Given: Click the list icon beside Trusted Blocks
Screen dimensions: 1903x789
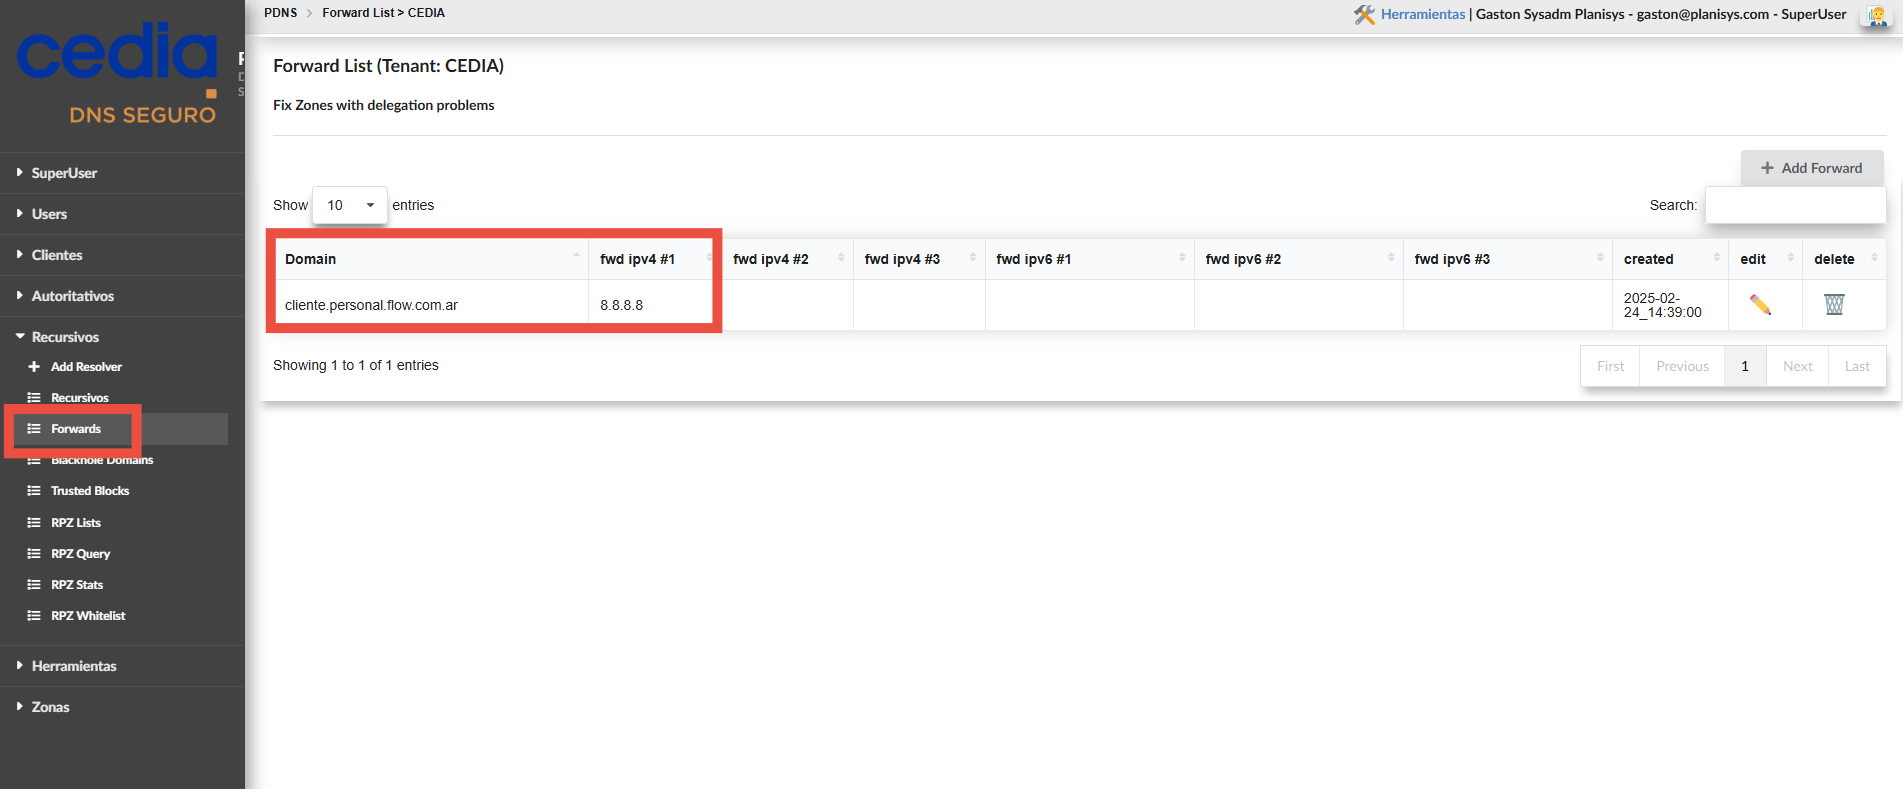Looking at the screenshot, I should pyautogui.click(x=34, y=491).
